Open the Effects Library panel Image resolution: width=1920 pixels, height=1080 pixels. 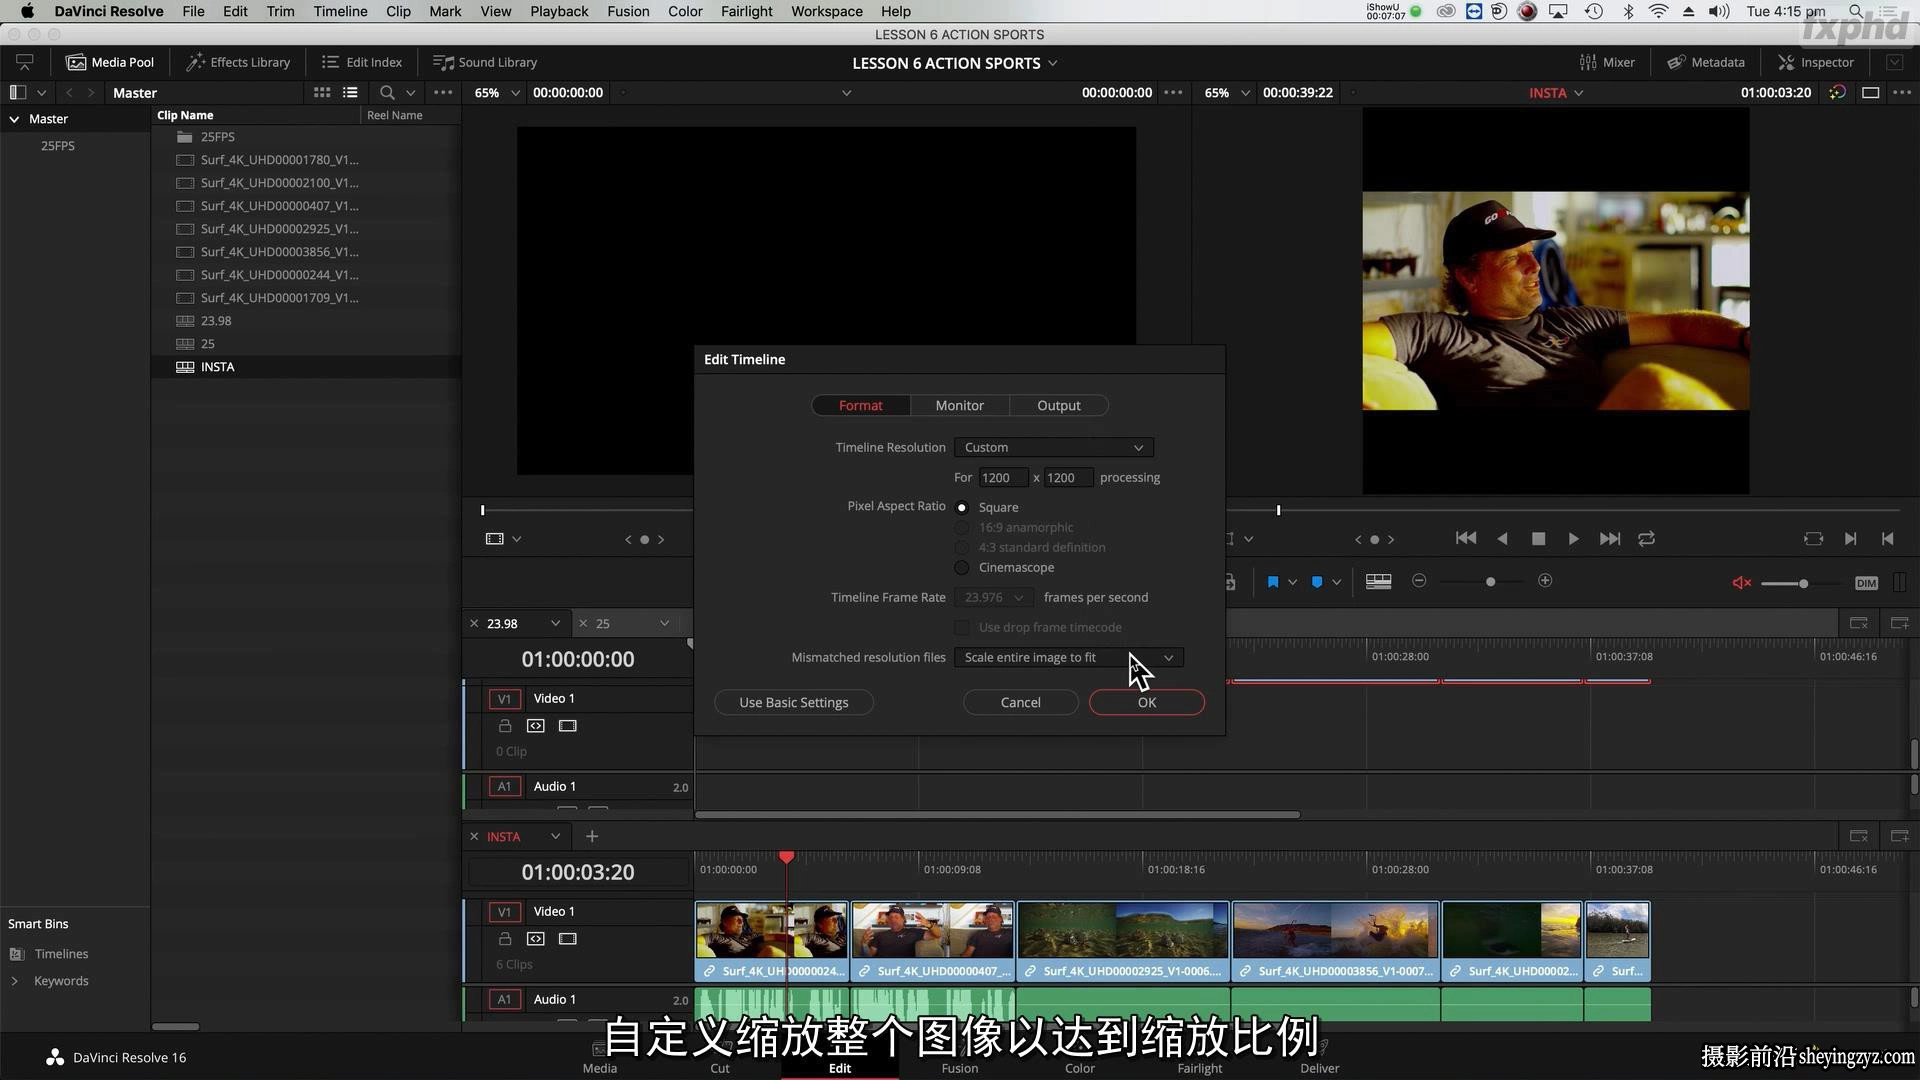[238, 62]
